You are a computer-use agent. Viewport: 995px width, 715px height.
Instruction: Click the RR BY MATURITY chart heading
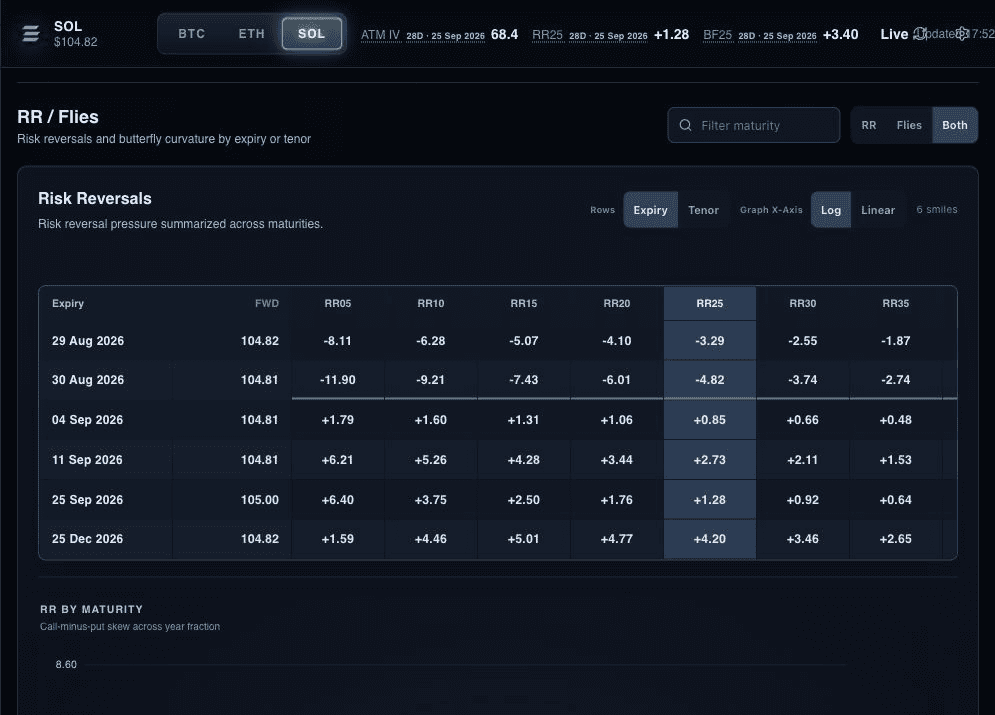[x=91, y=609]
